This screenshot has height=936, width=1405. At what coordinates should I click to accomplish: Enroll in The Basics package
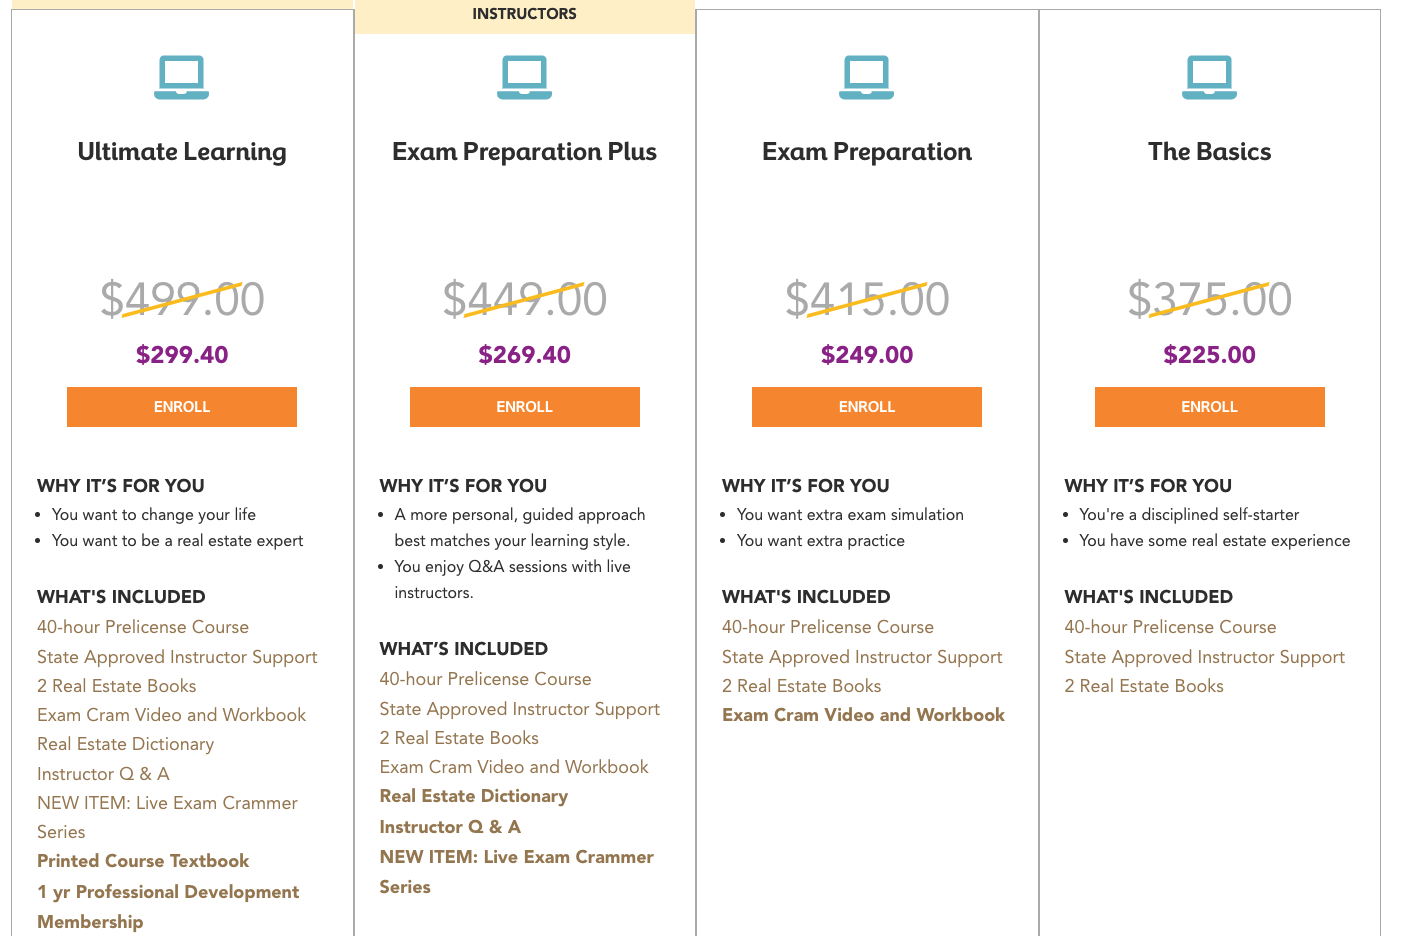click(x=1210, y=407)
